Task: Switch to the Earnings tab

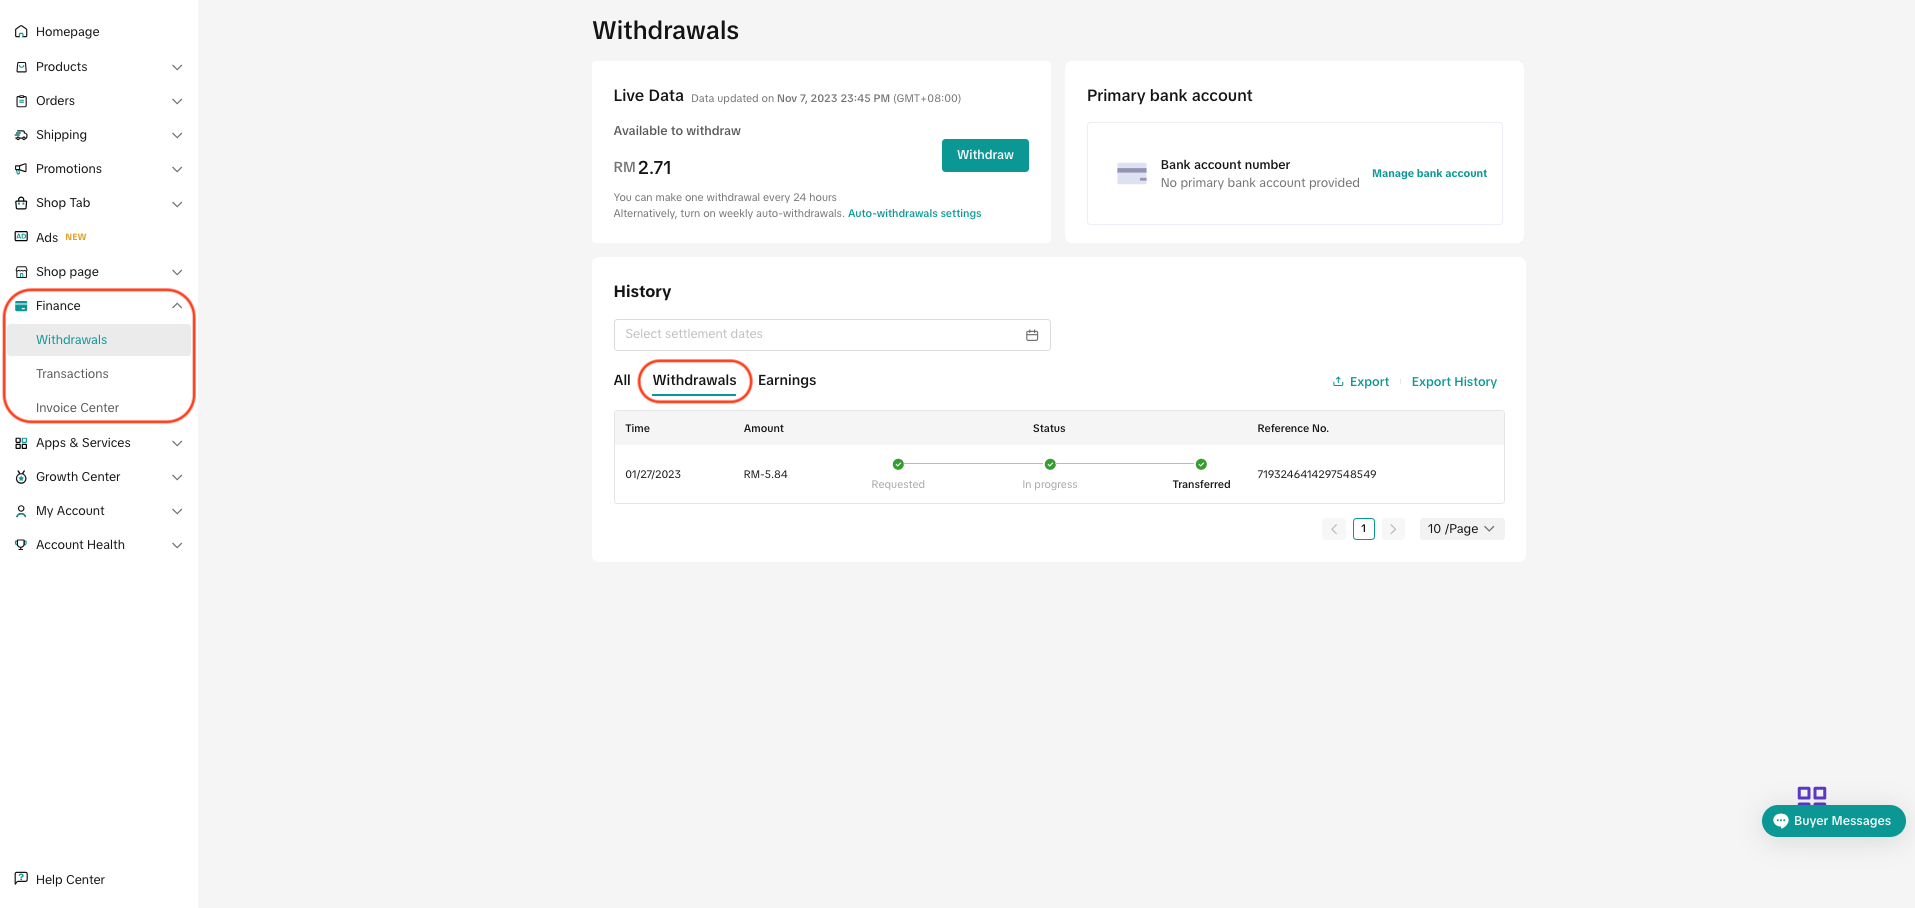Action: [786, 380]
